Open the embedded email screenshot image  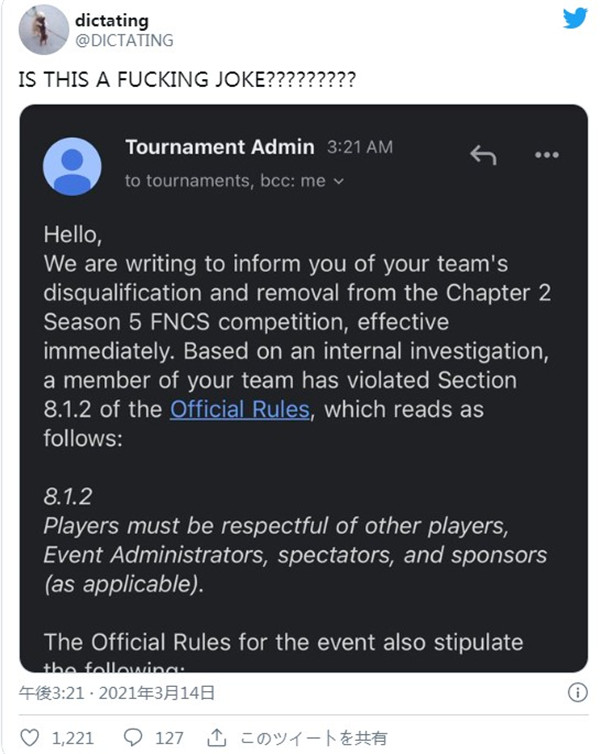303,388
